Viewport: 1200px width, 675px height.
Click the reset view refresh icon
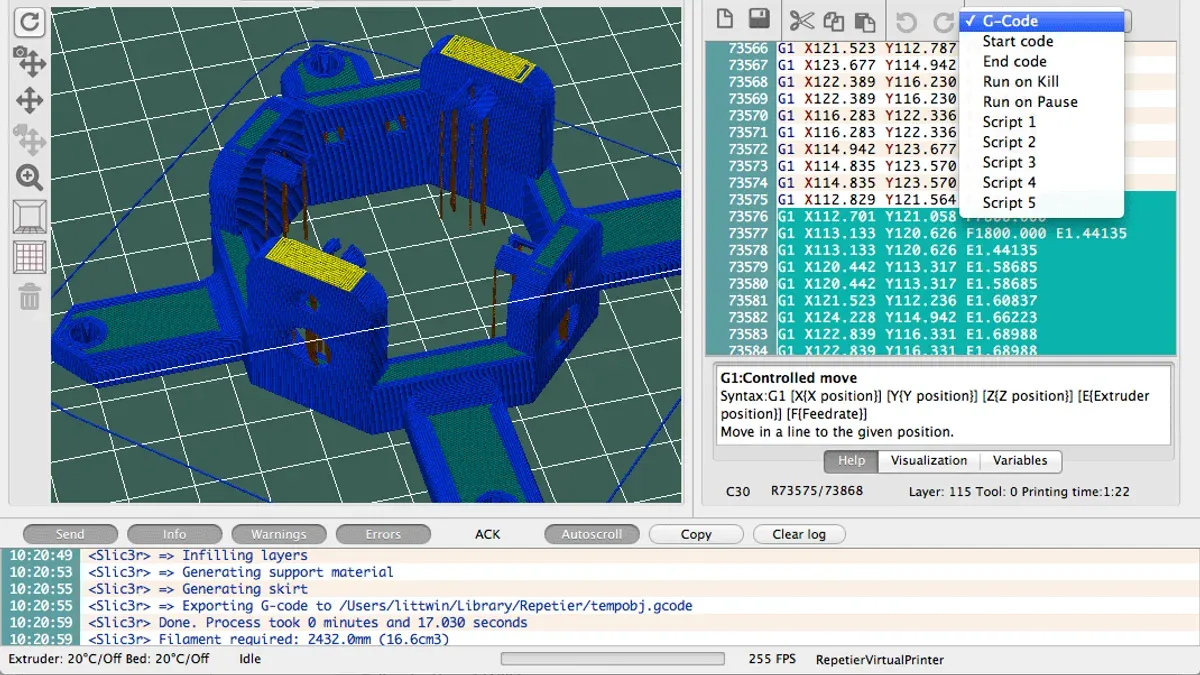click(30, 22)
